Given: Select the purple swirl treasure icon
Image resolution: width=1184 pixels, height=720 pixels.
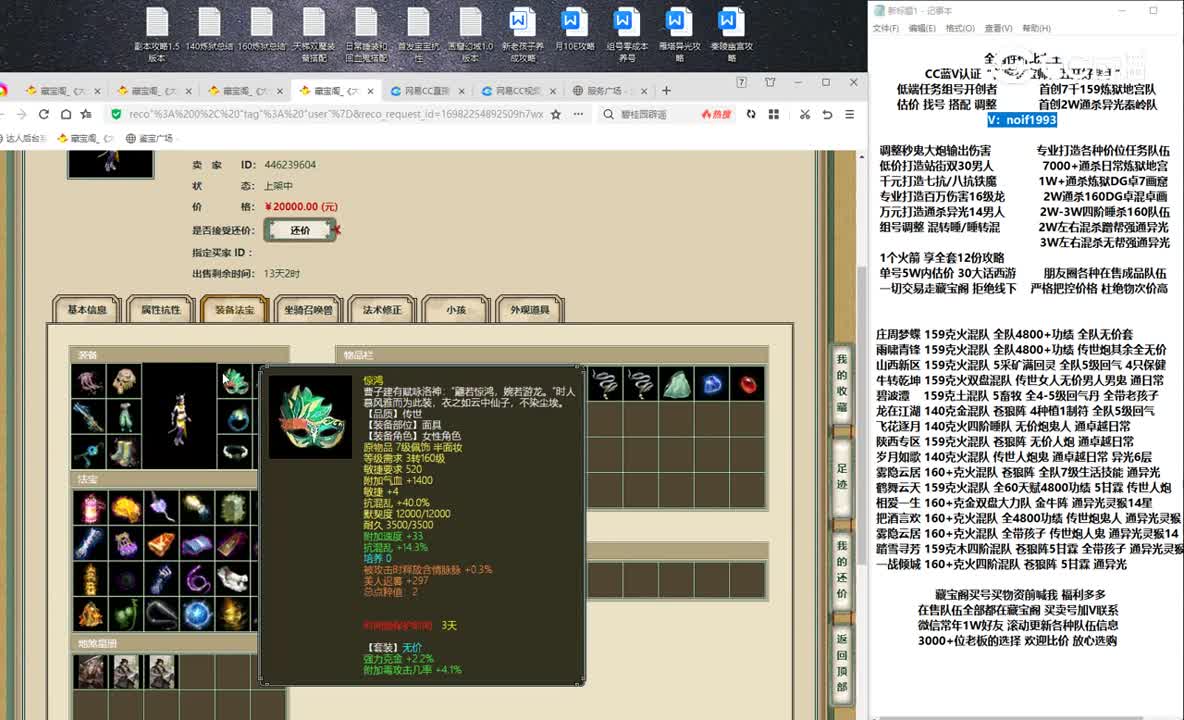Looking at the screenshot, I should point(197,579).
